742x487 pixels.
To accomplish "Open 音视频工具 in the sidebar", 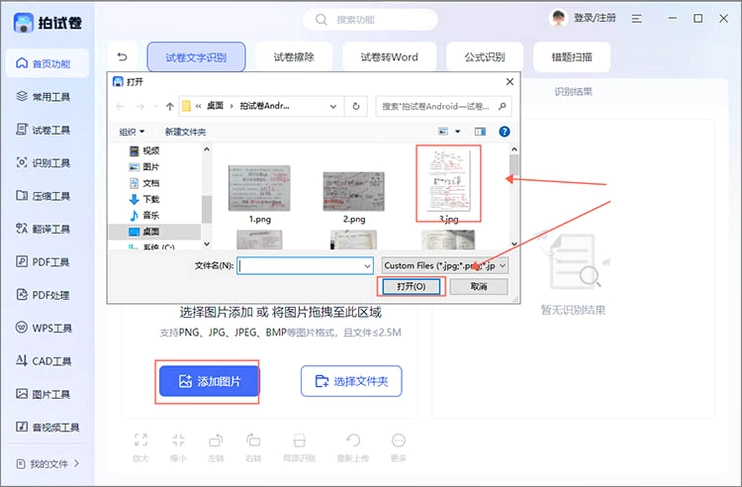I will [x=47, y=427].
